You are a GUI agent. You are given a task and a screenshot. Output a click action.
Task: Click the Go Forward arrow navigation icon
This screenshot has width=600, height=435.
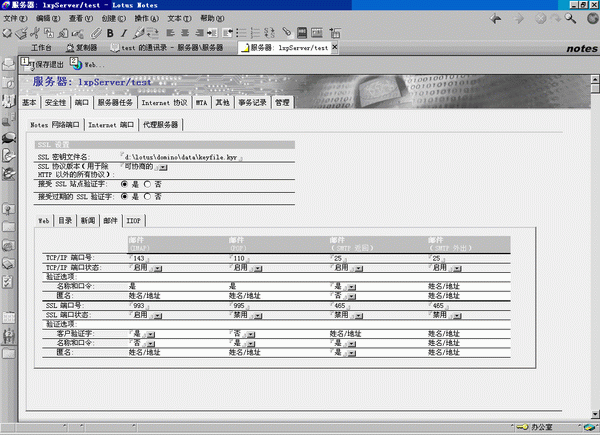(519, 18)
